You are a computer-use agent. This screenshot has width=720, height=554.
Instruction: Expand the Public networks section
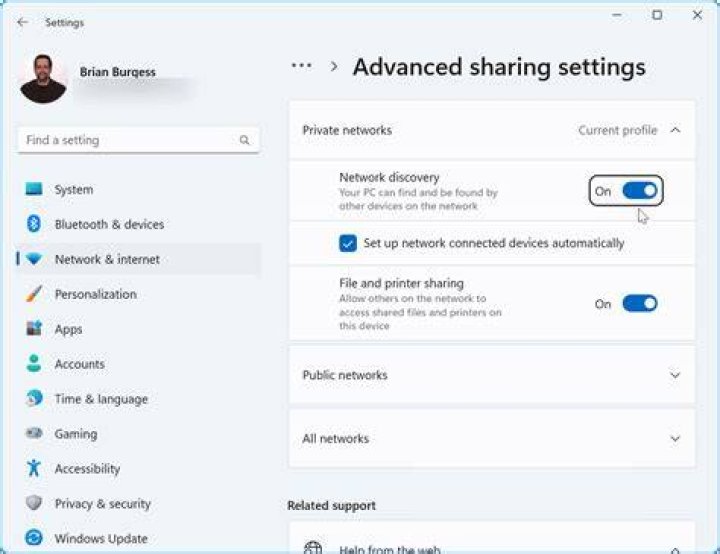675,375
